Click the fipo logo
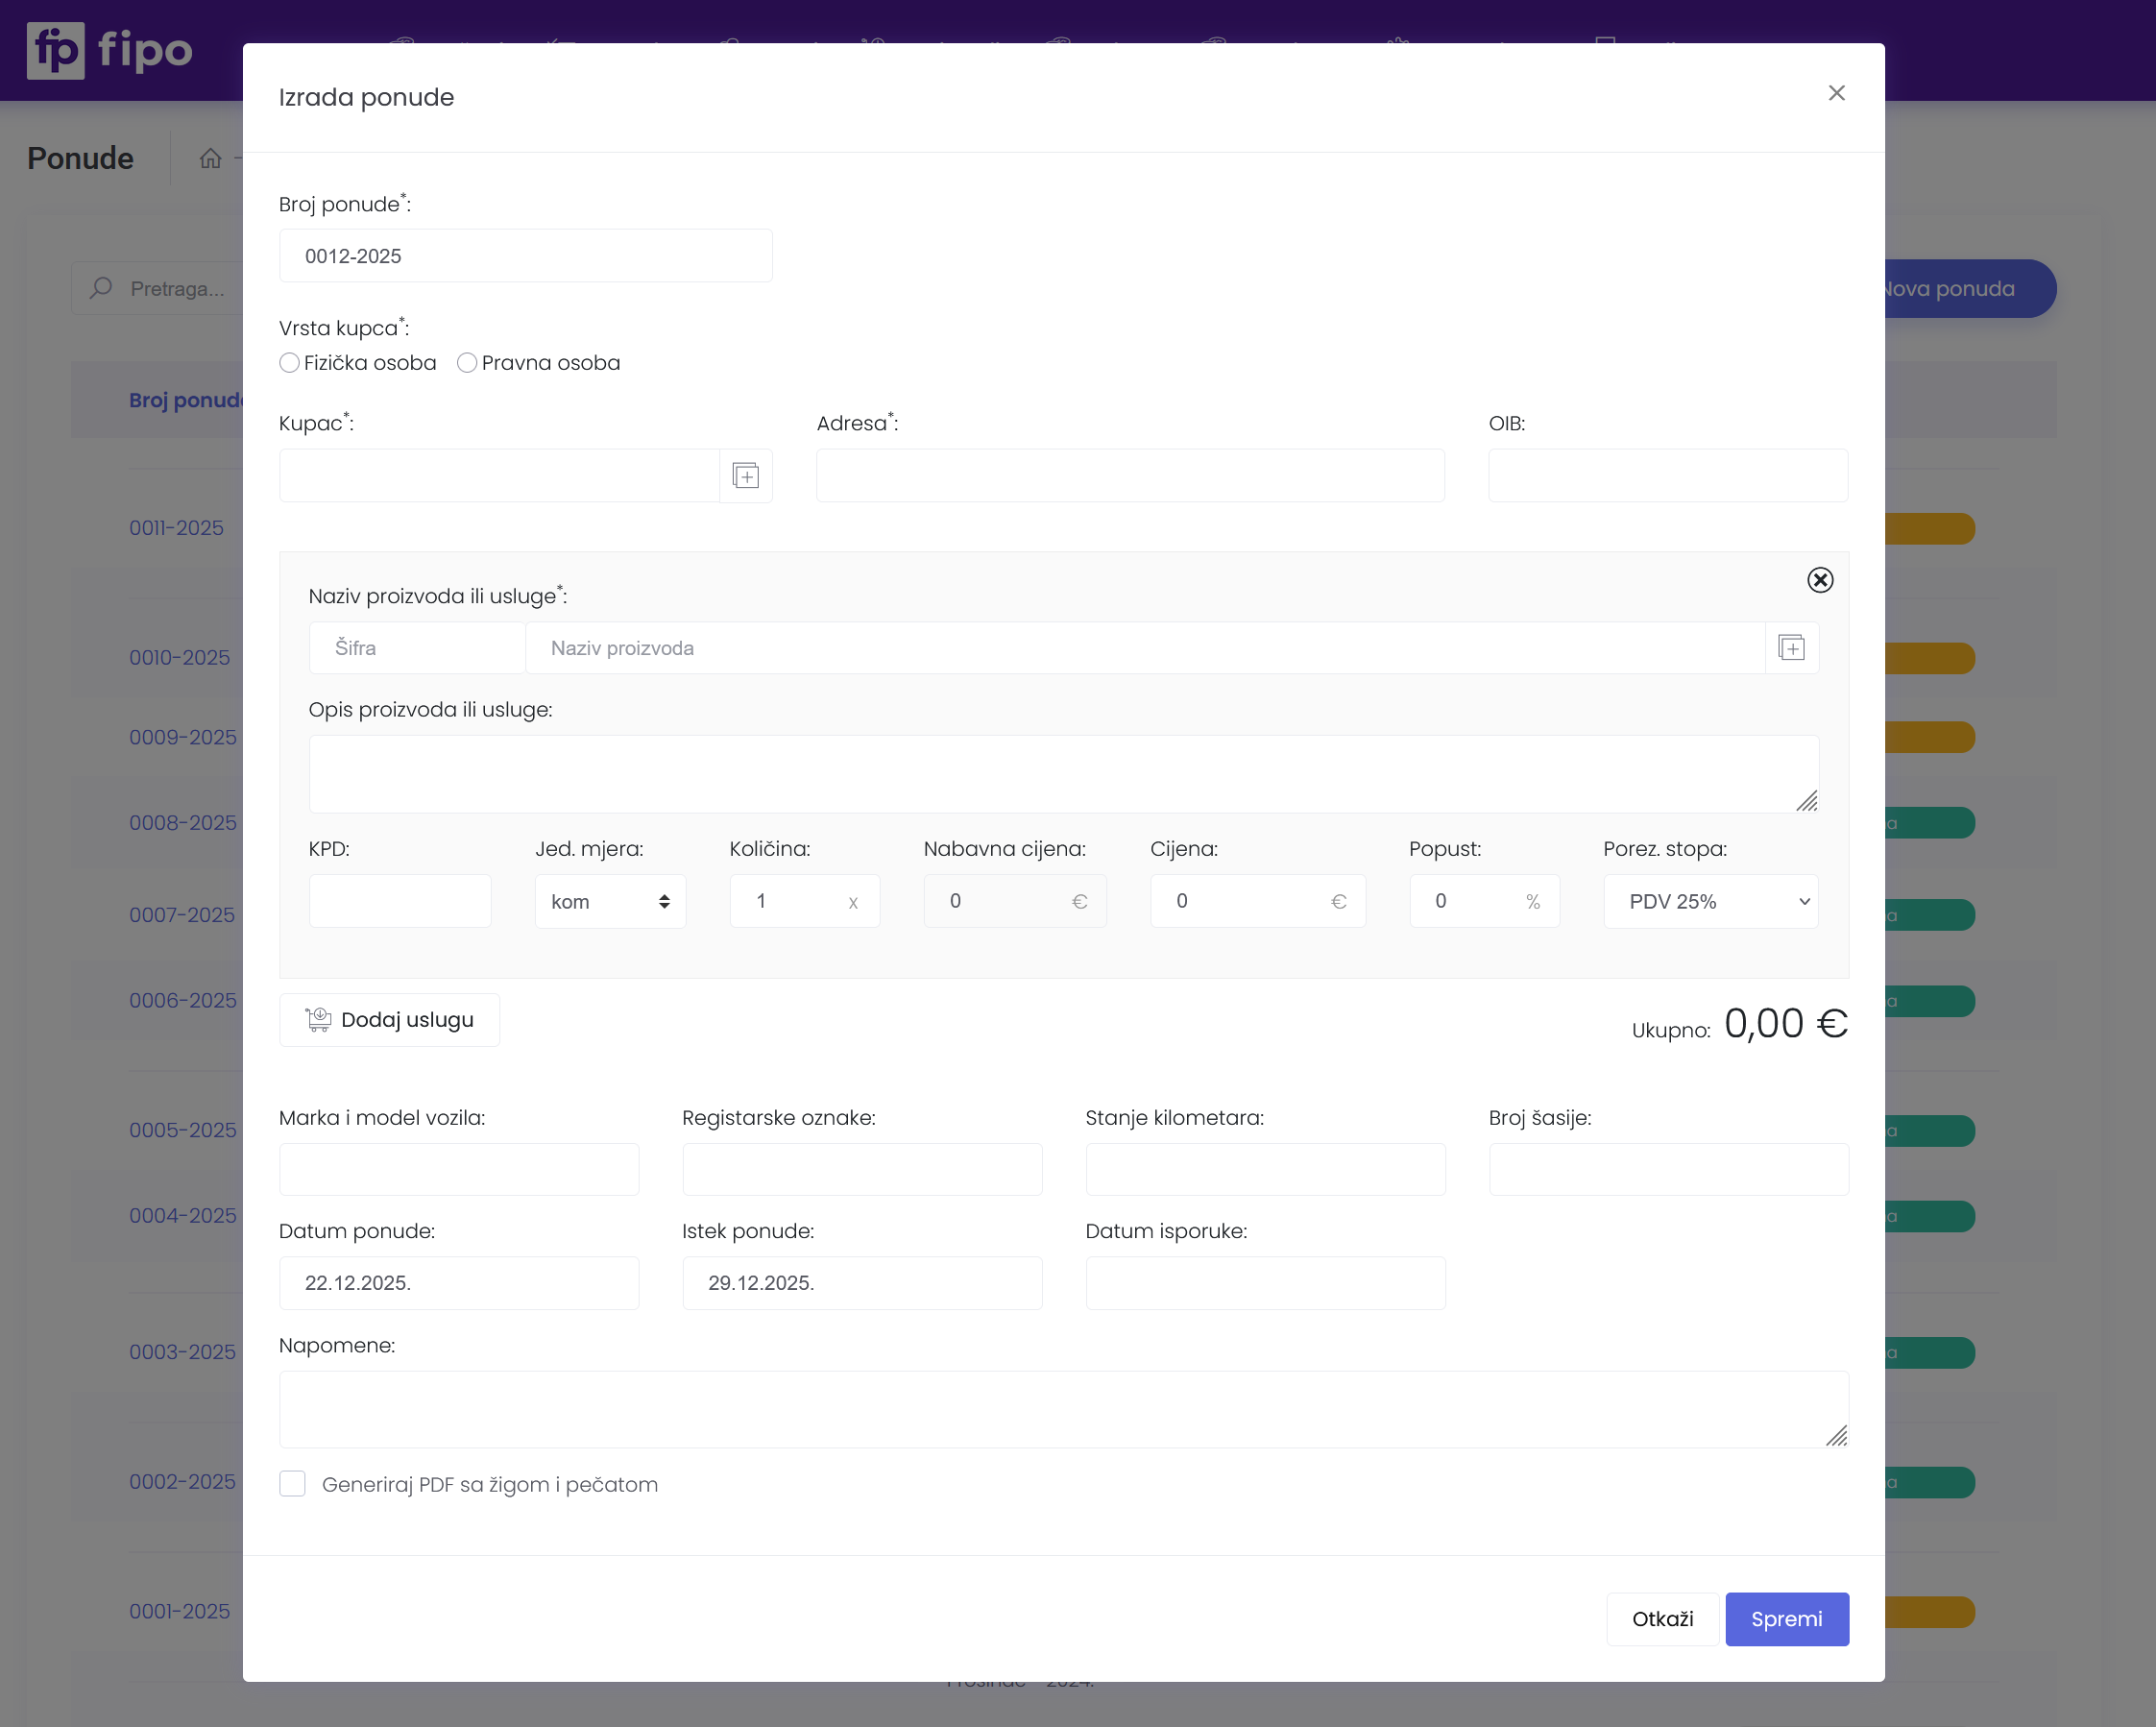The image size is (2156, 1727). [x=110, y=50]
